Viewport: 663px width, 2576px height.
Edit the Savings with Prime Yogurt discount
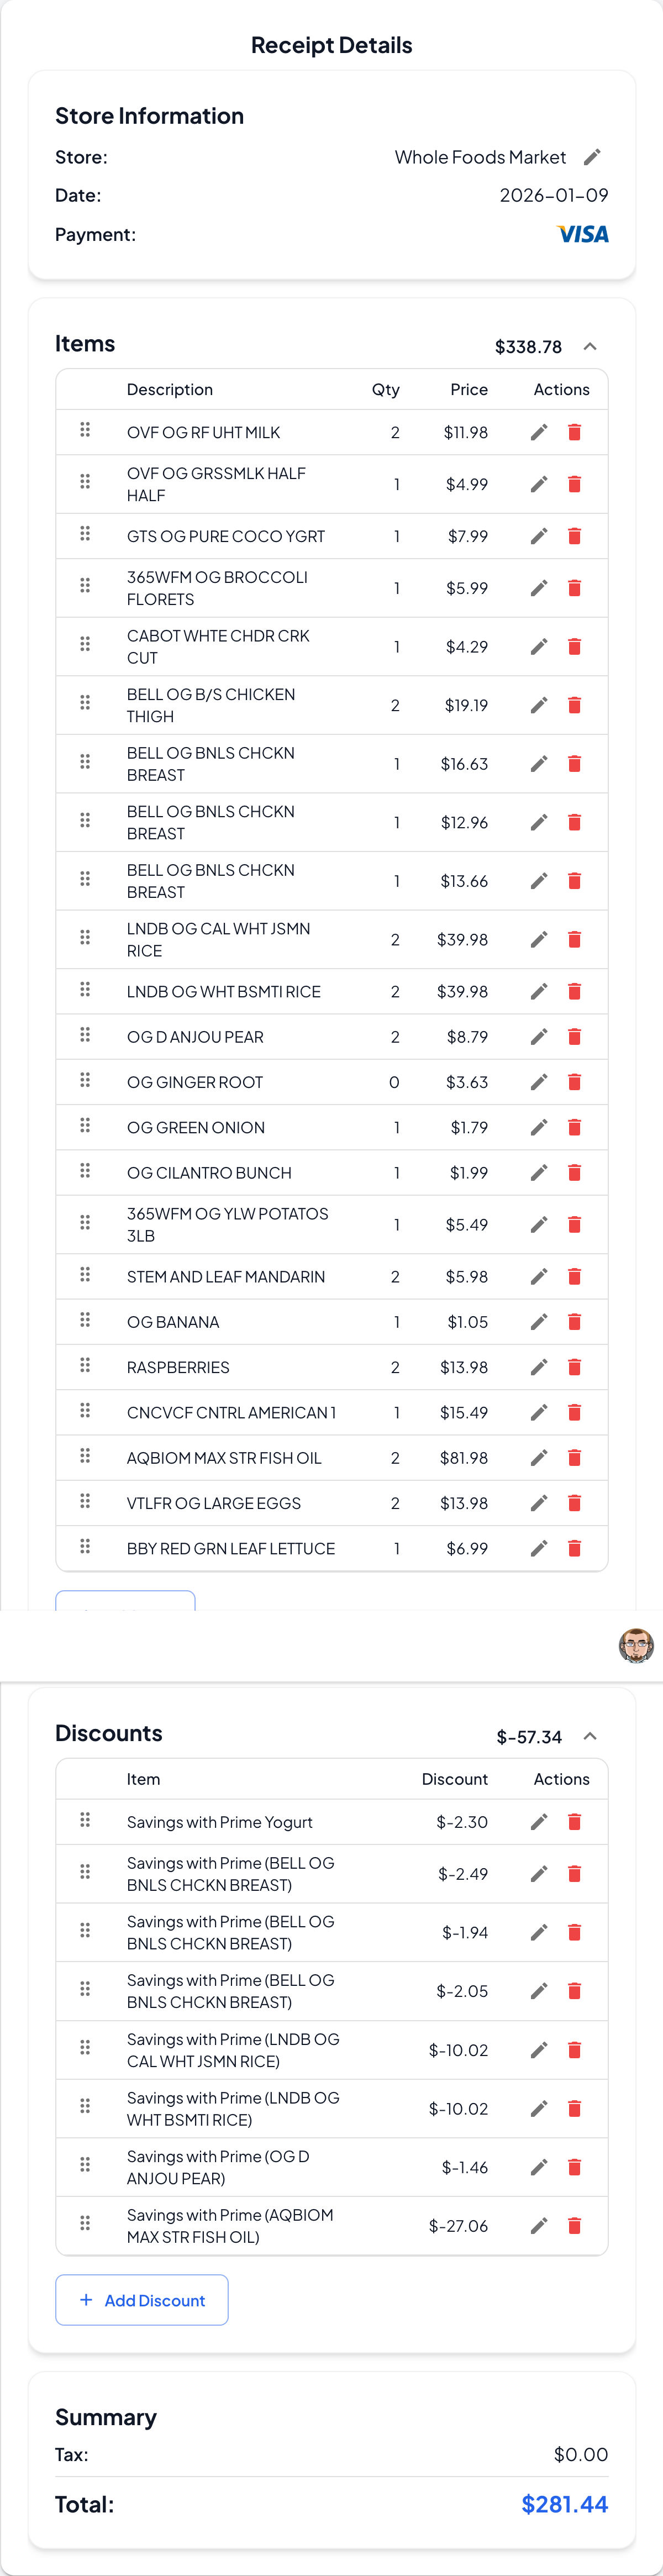click(x=538, y=1822)
